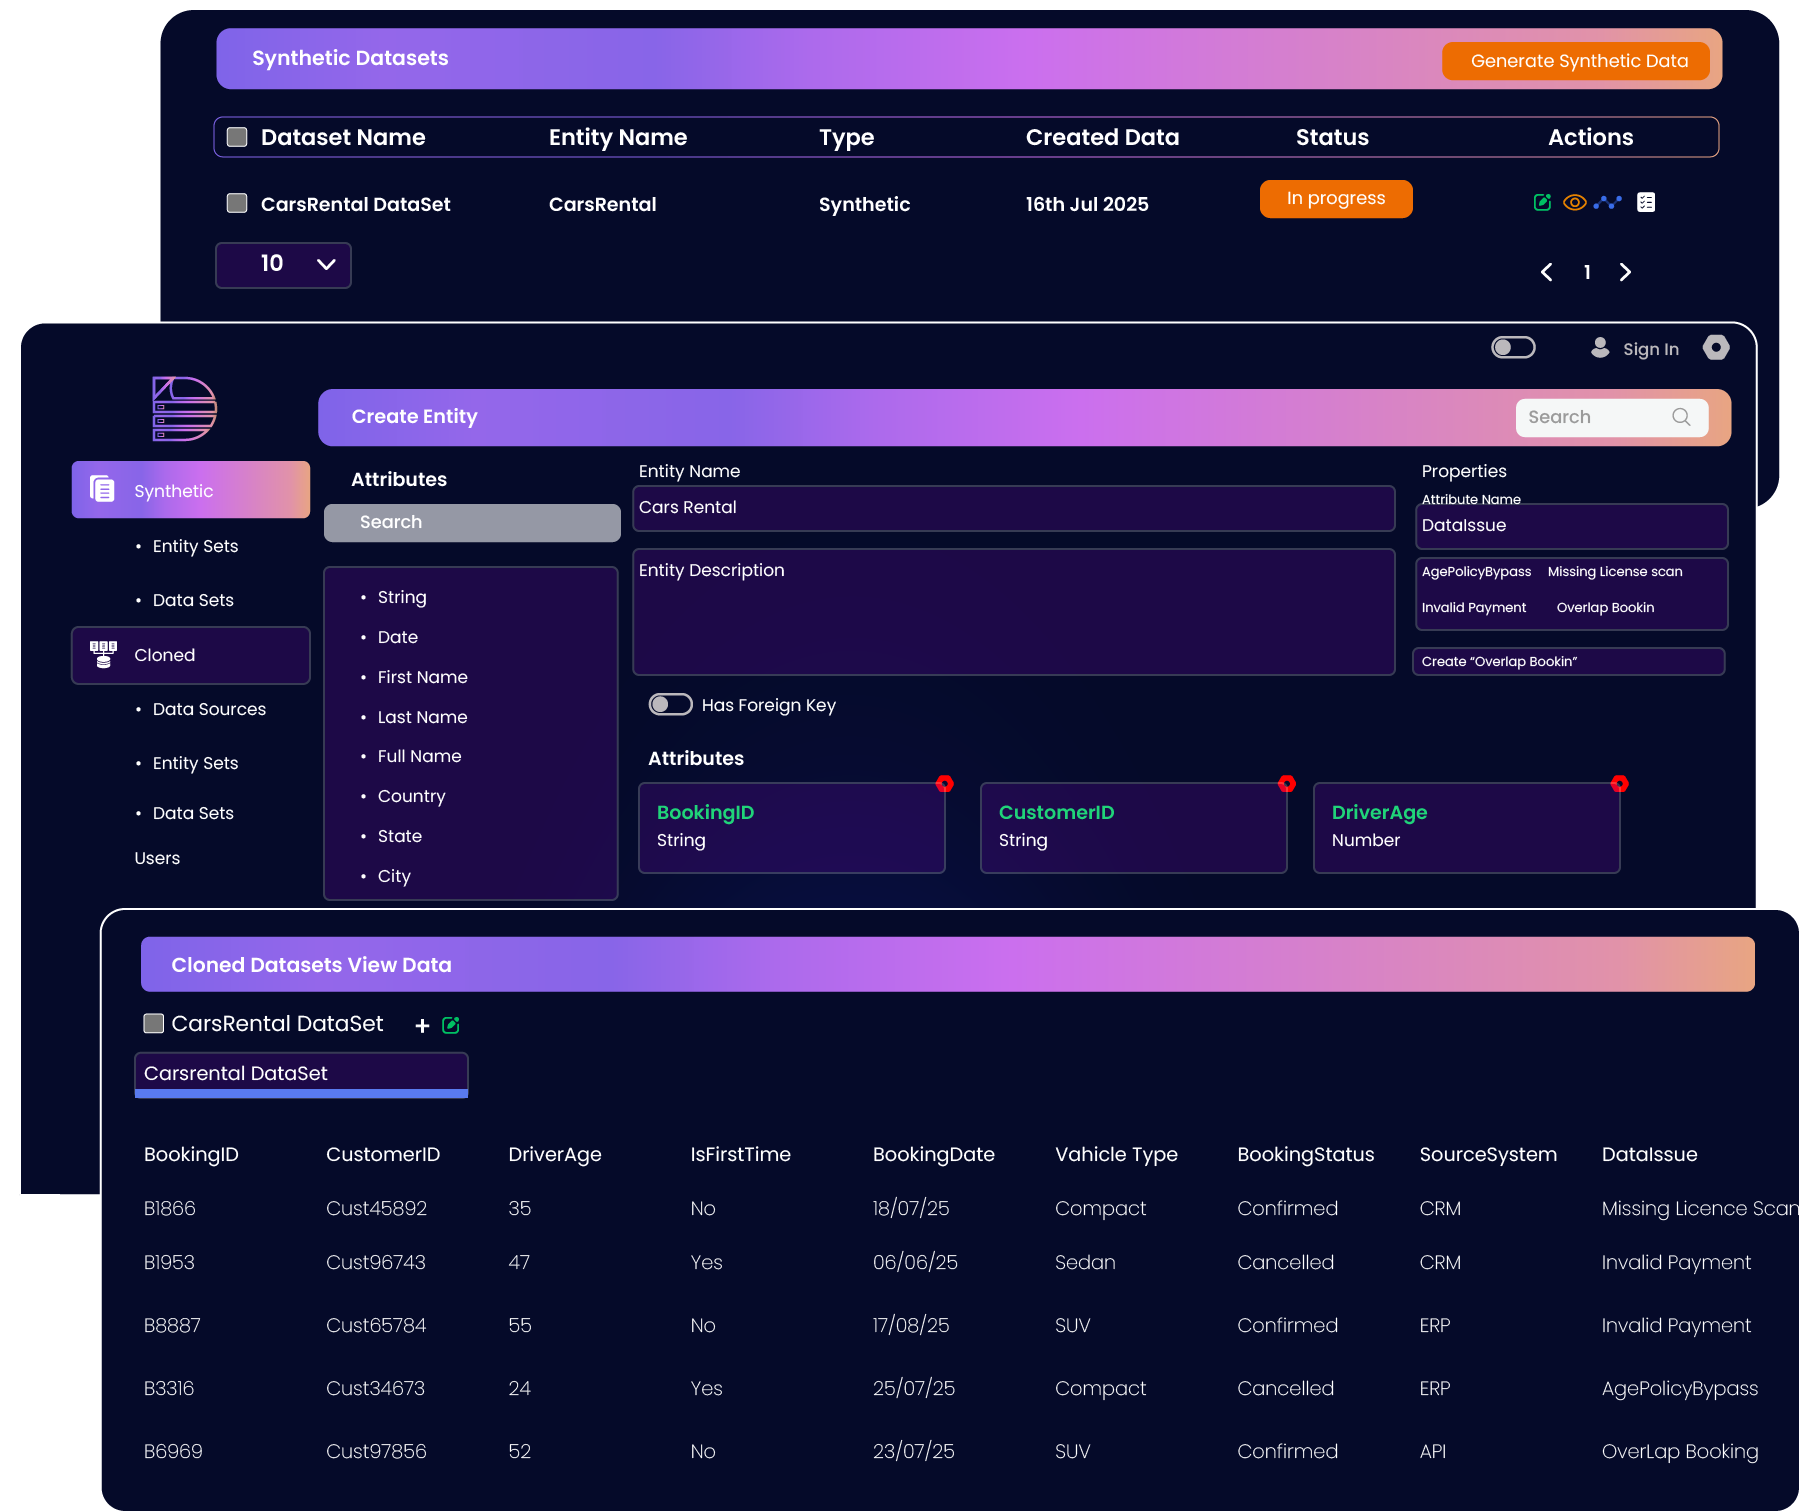This screenshot has height=1512, width=1800.
Task: Remove the BookingID attribute via red icon
Action: pos(944,784)
